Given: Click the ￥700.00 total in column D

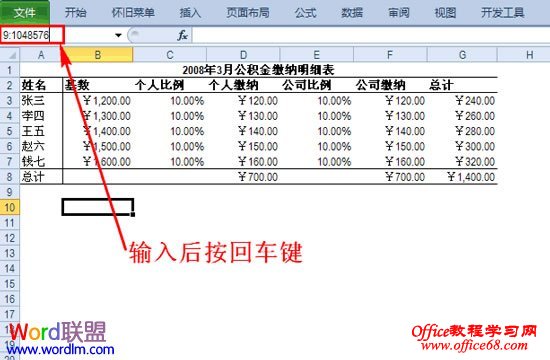Looking at the screenshot, I should [243, 176].
